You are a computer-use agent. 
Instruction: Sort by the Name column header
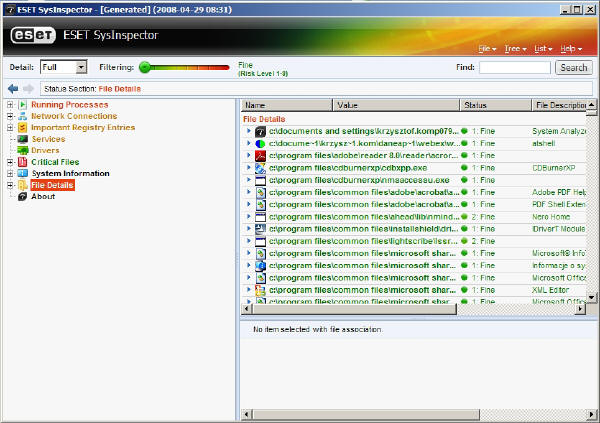click(x=287, y=105)
